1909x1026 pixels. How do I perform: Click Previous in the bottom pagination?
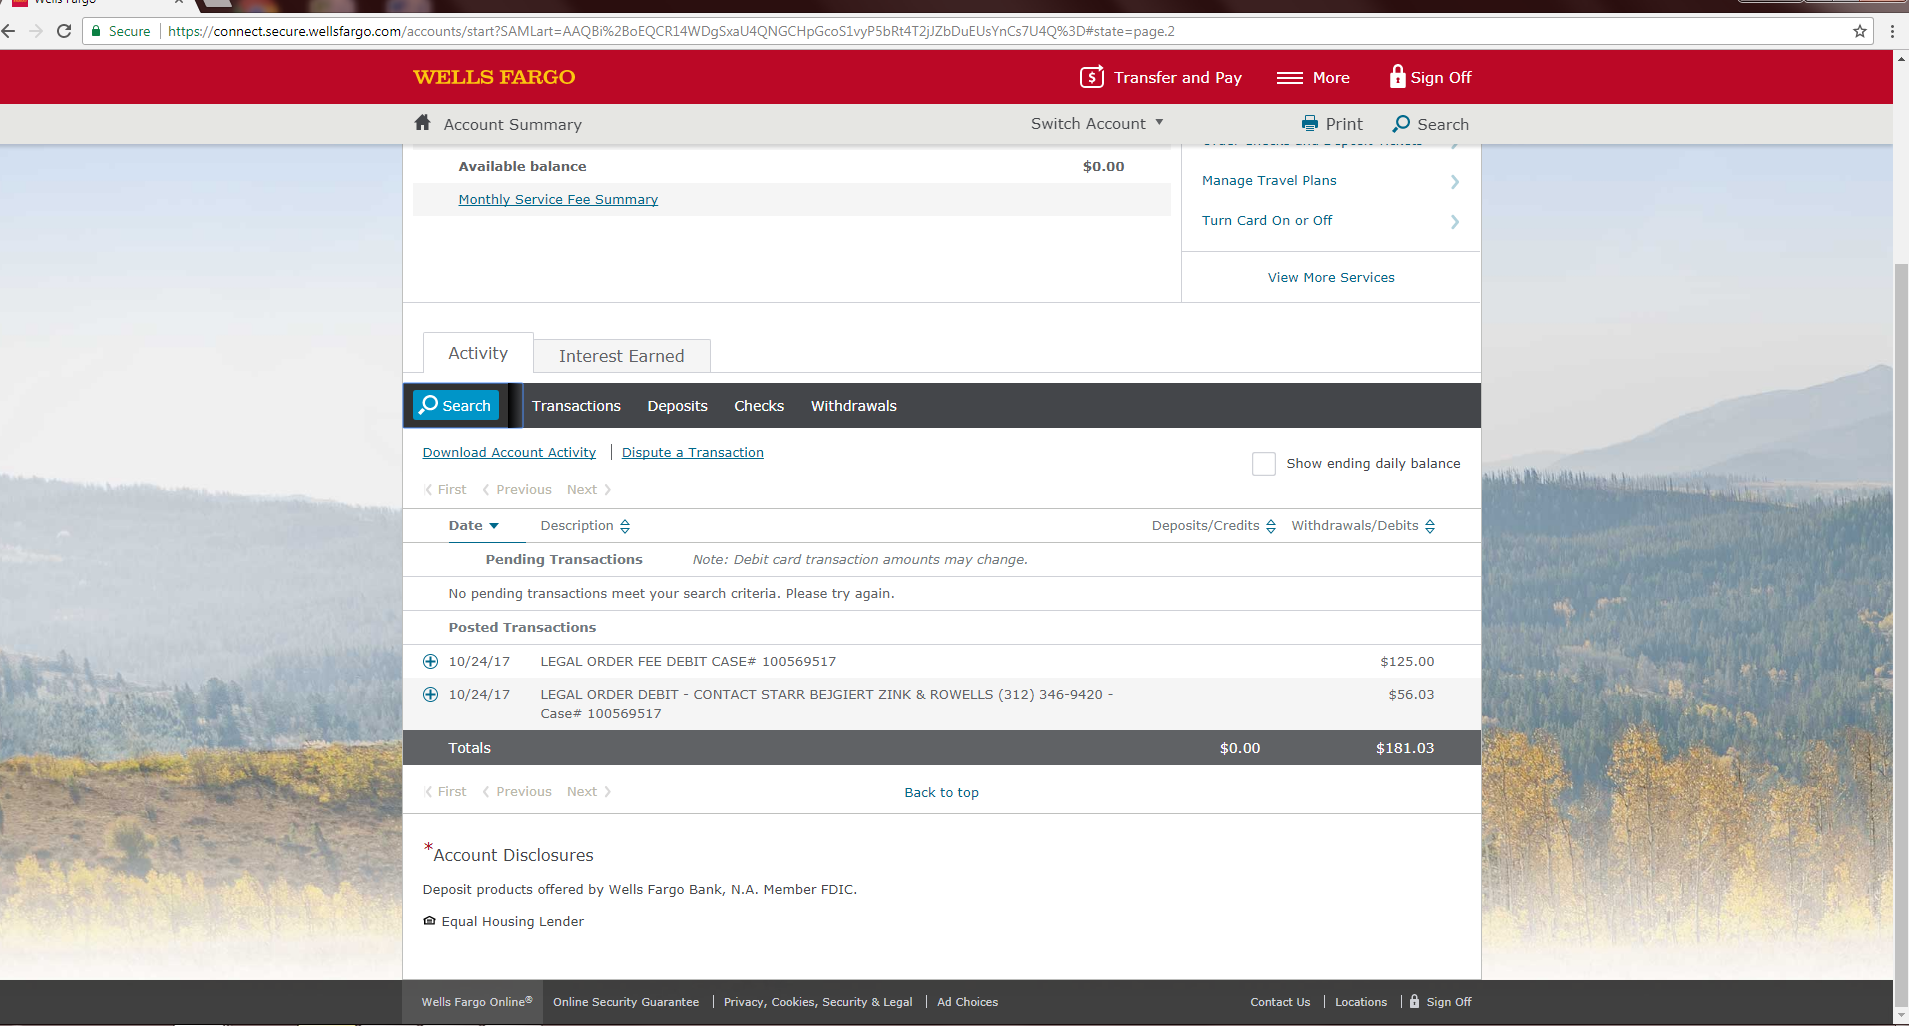pyautogui.click(x=518, y=792)
